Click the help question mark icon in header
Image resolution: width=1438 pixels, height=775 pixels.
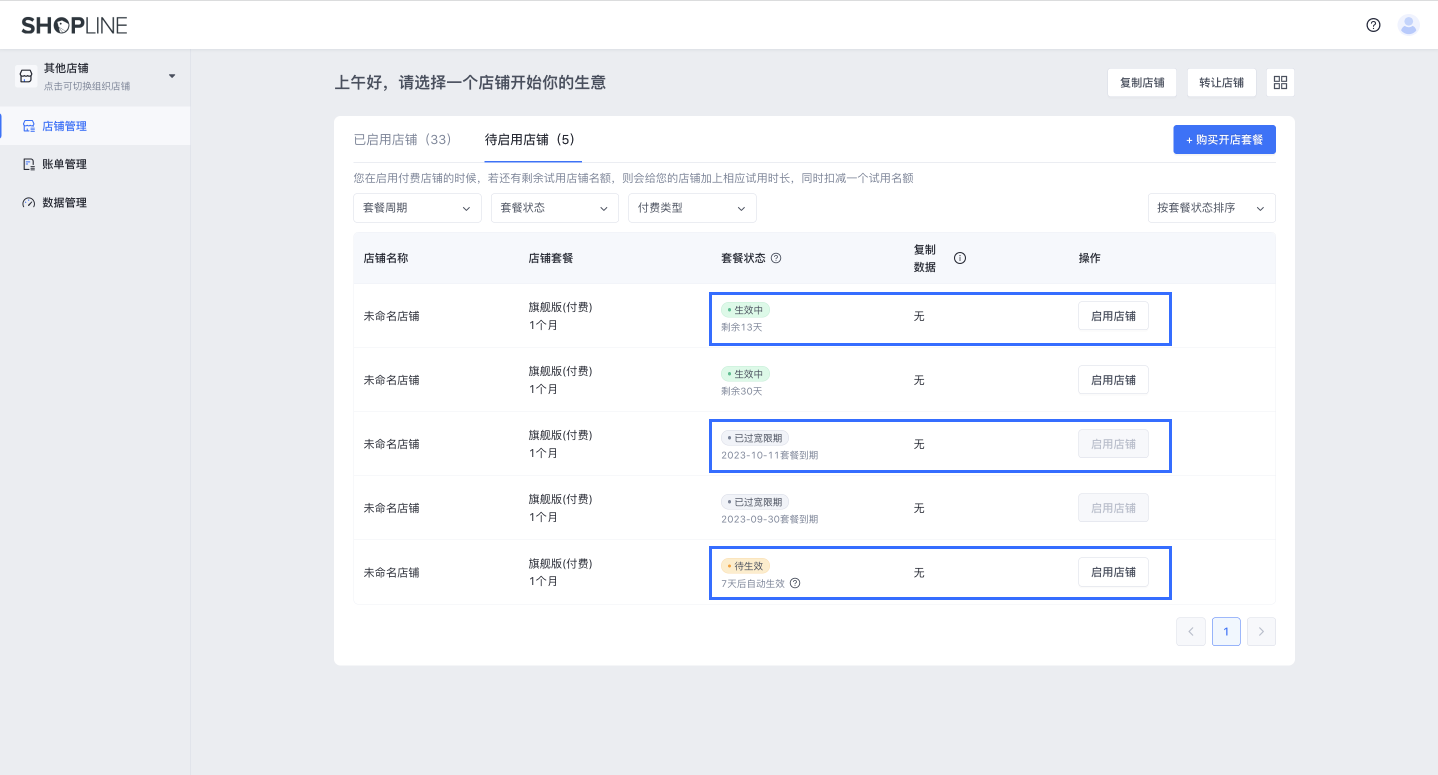click(1373, 25)
